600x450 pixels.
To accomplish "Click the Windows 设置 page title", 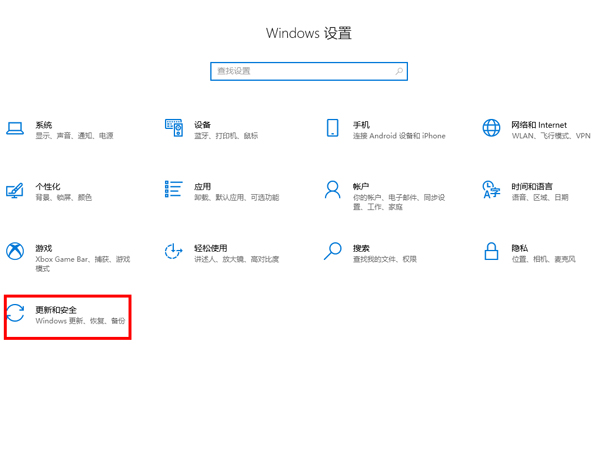I will coord(309,33).
